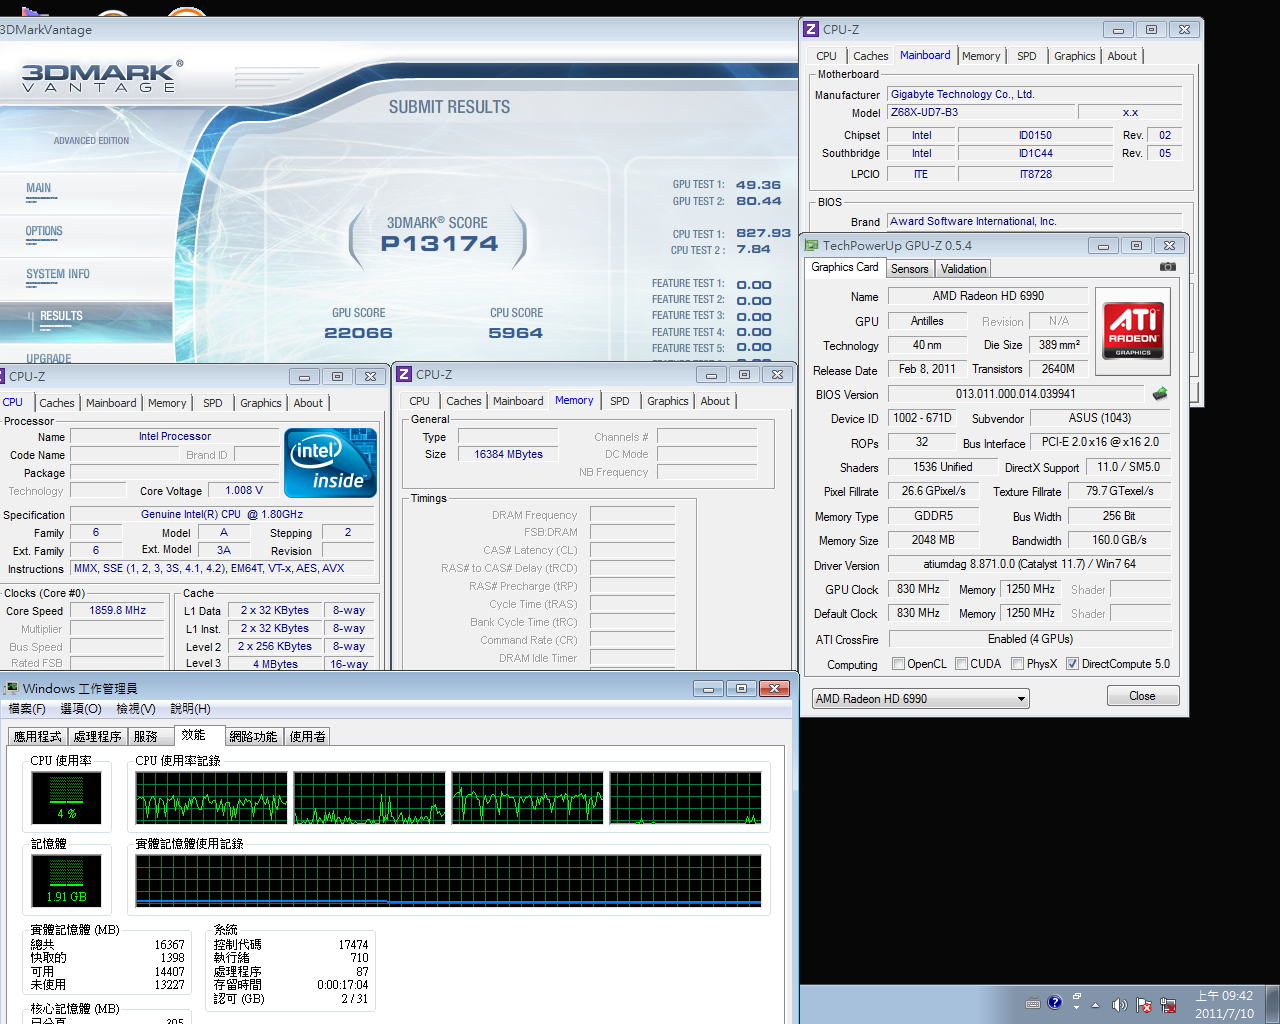
Task: Switch to 應用程式 tab in Task Manager
Action: [x=38, y=736]
